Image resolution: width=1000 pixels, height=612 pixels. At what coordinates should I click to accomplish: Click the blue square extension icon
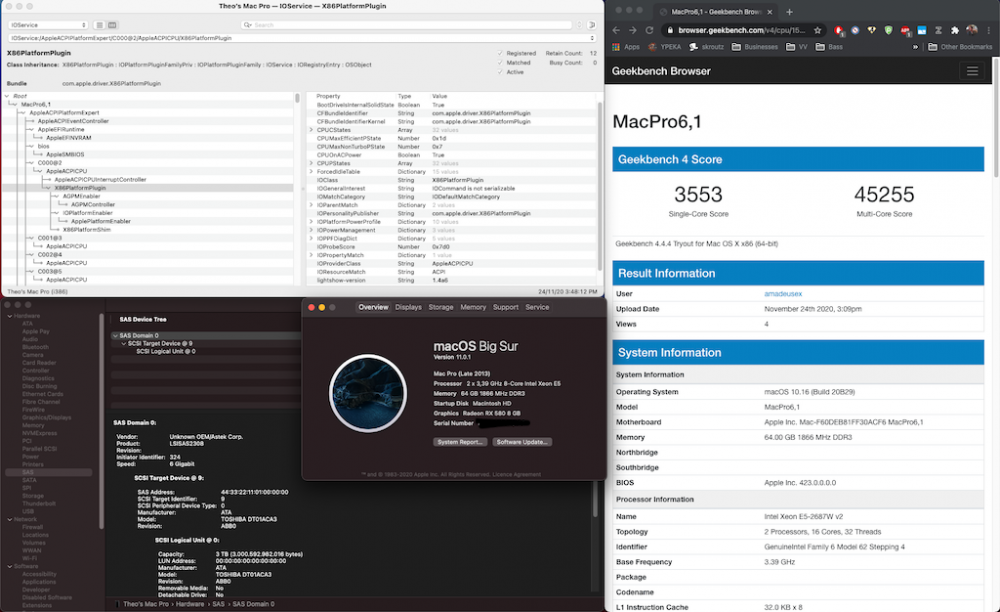pos(922,30)
